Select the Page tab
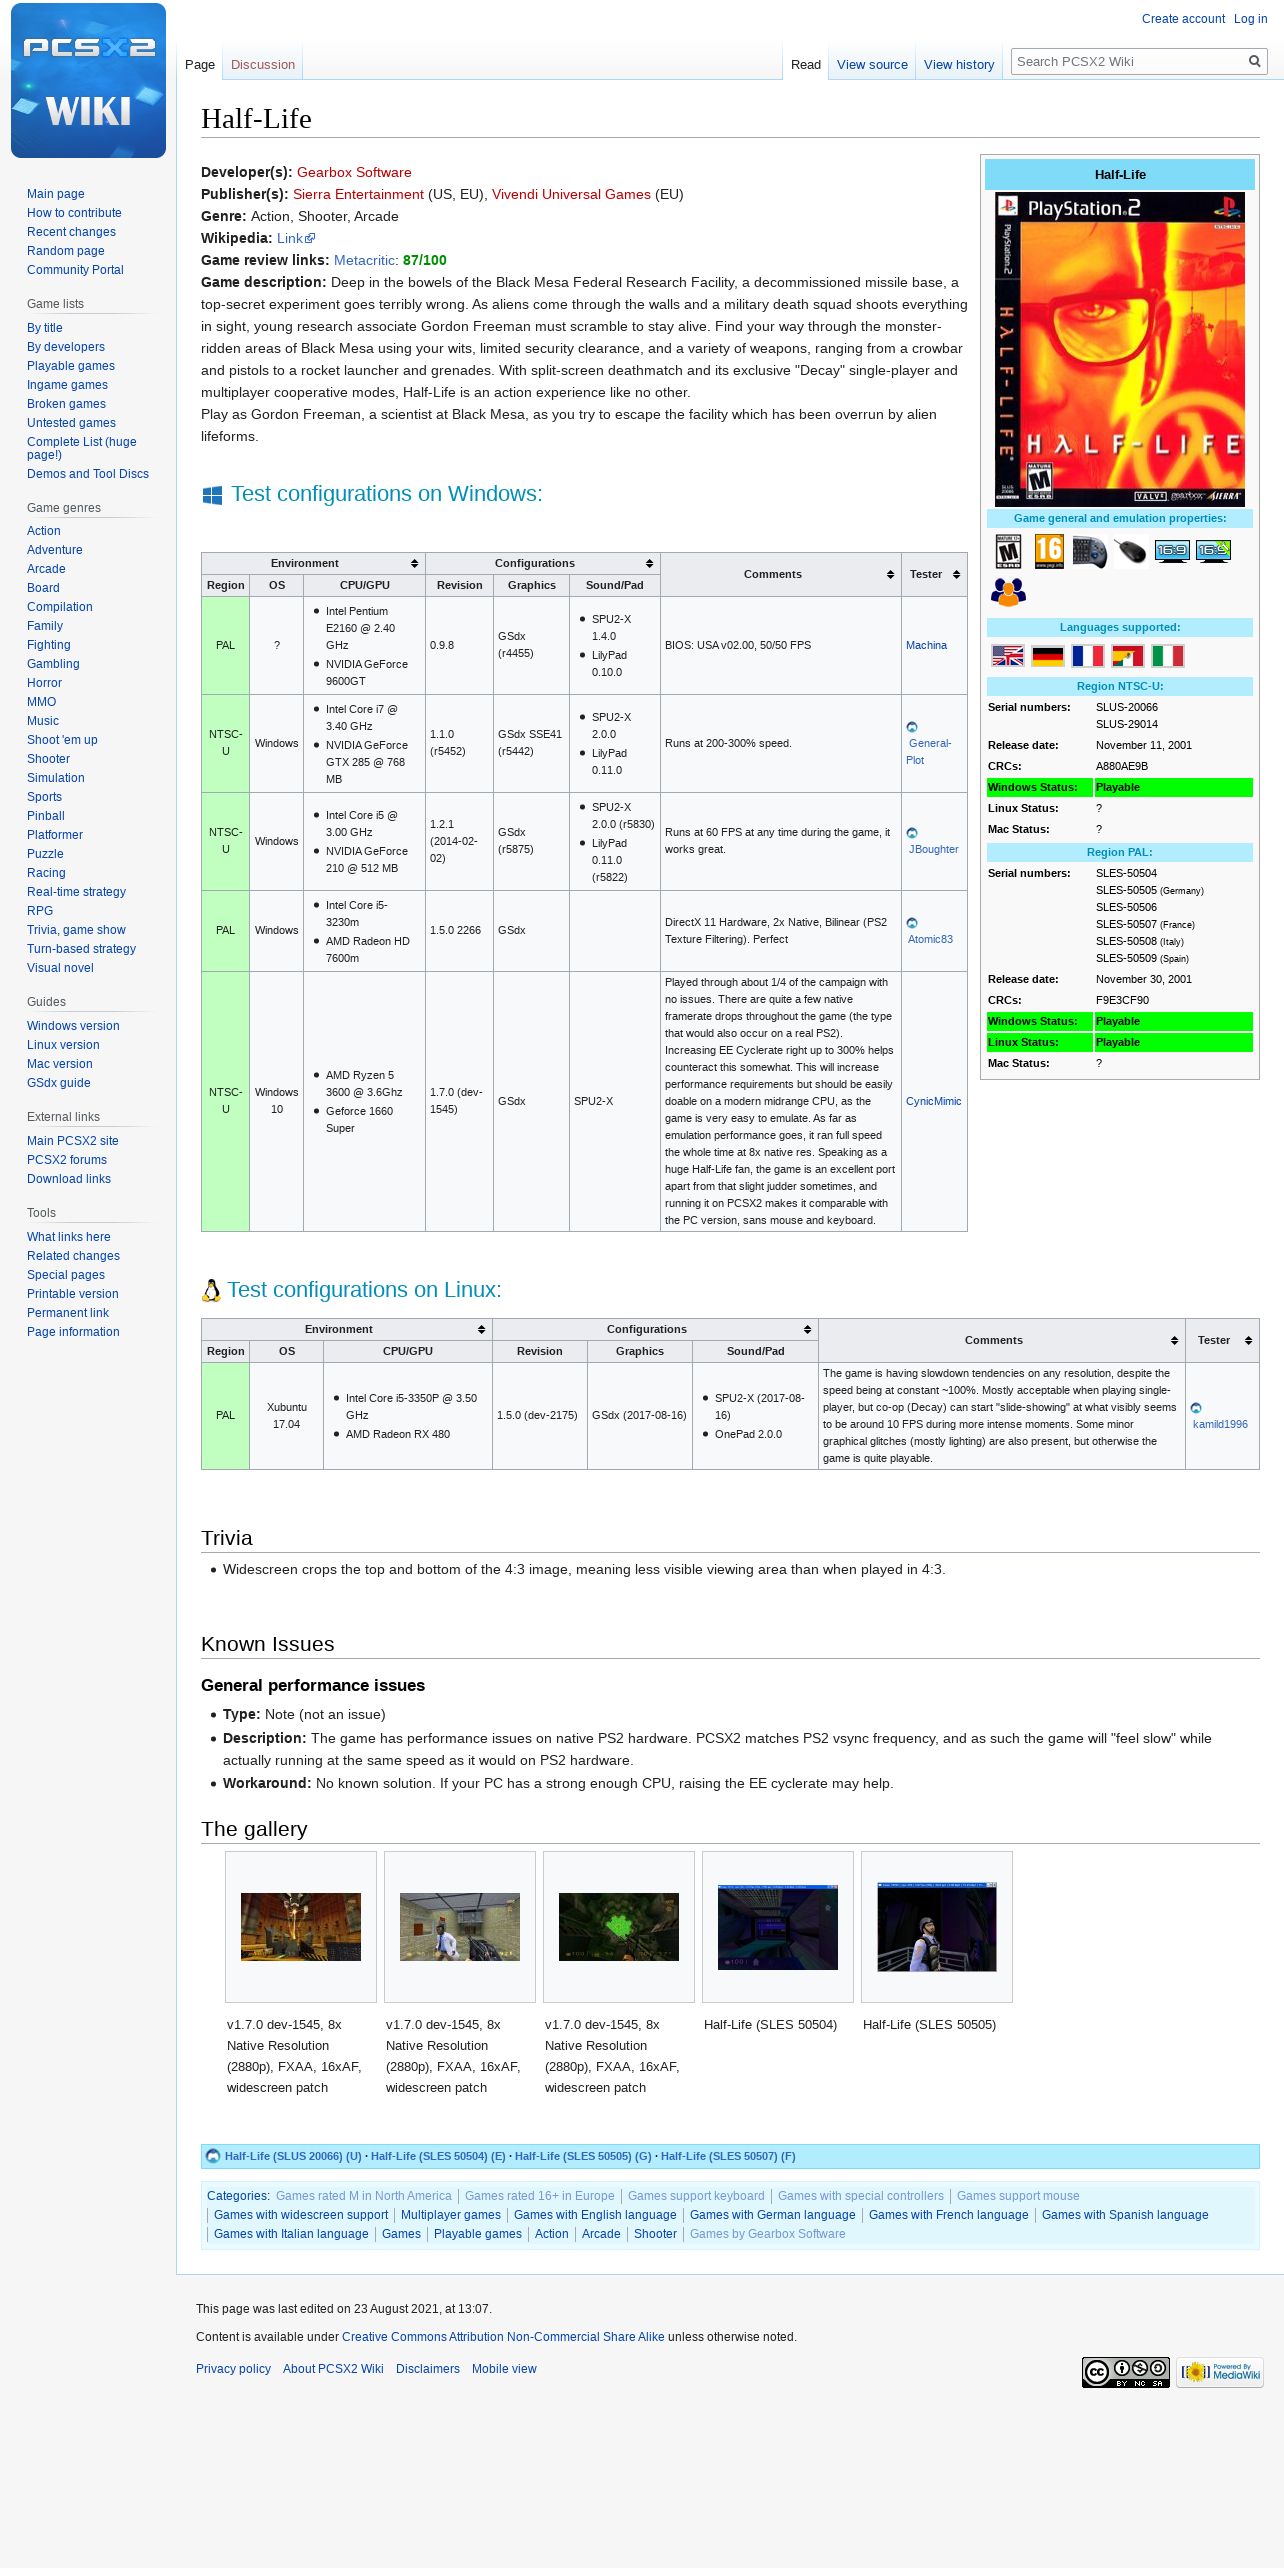Viewport: 1284px width, 2568px height. pos(200,65)
